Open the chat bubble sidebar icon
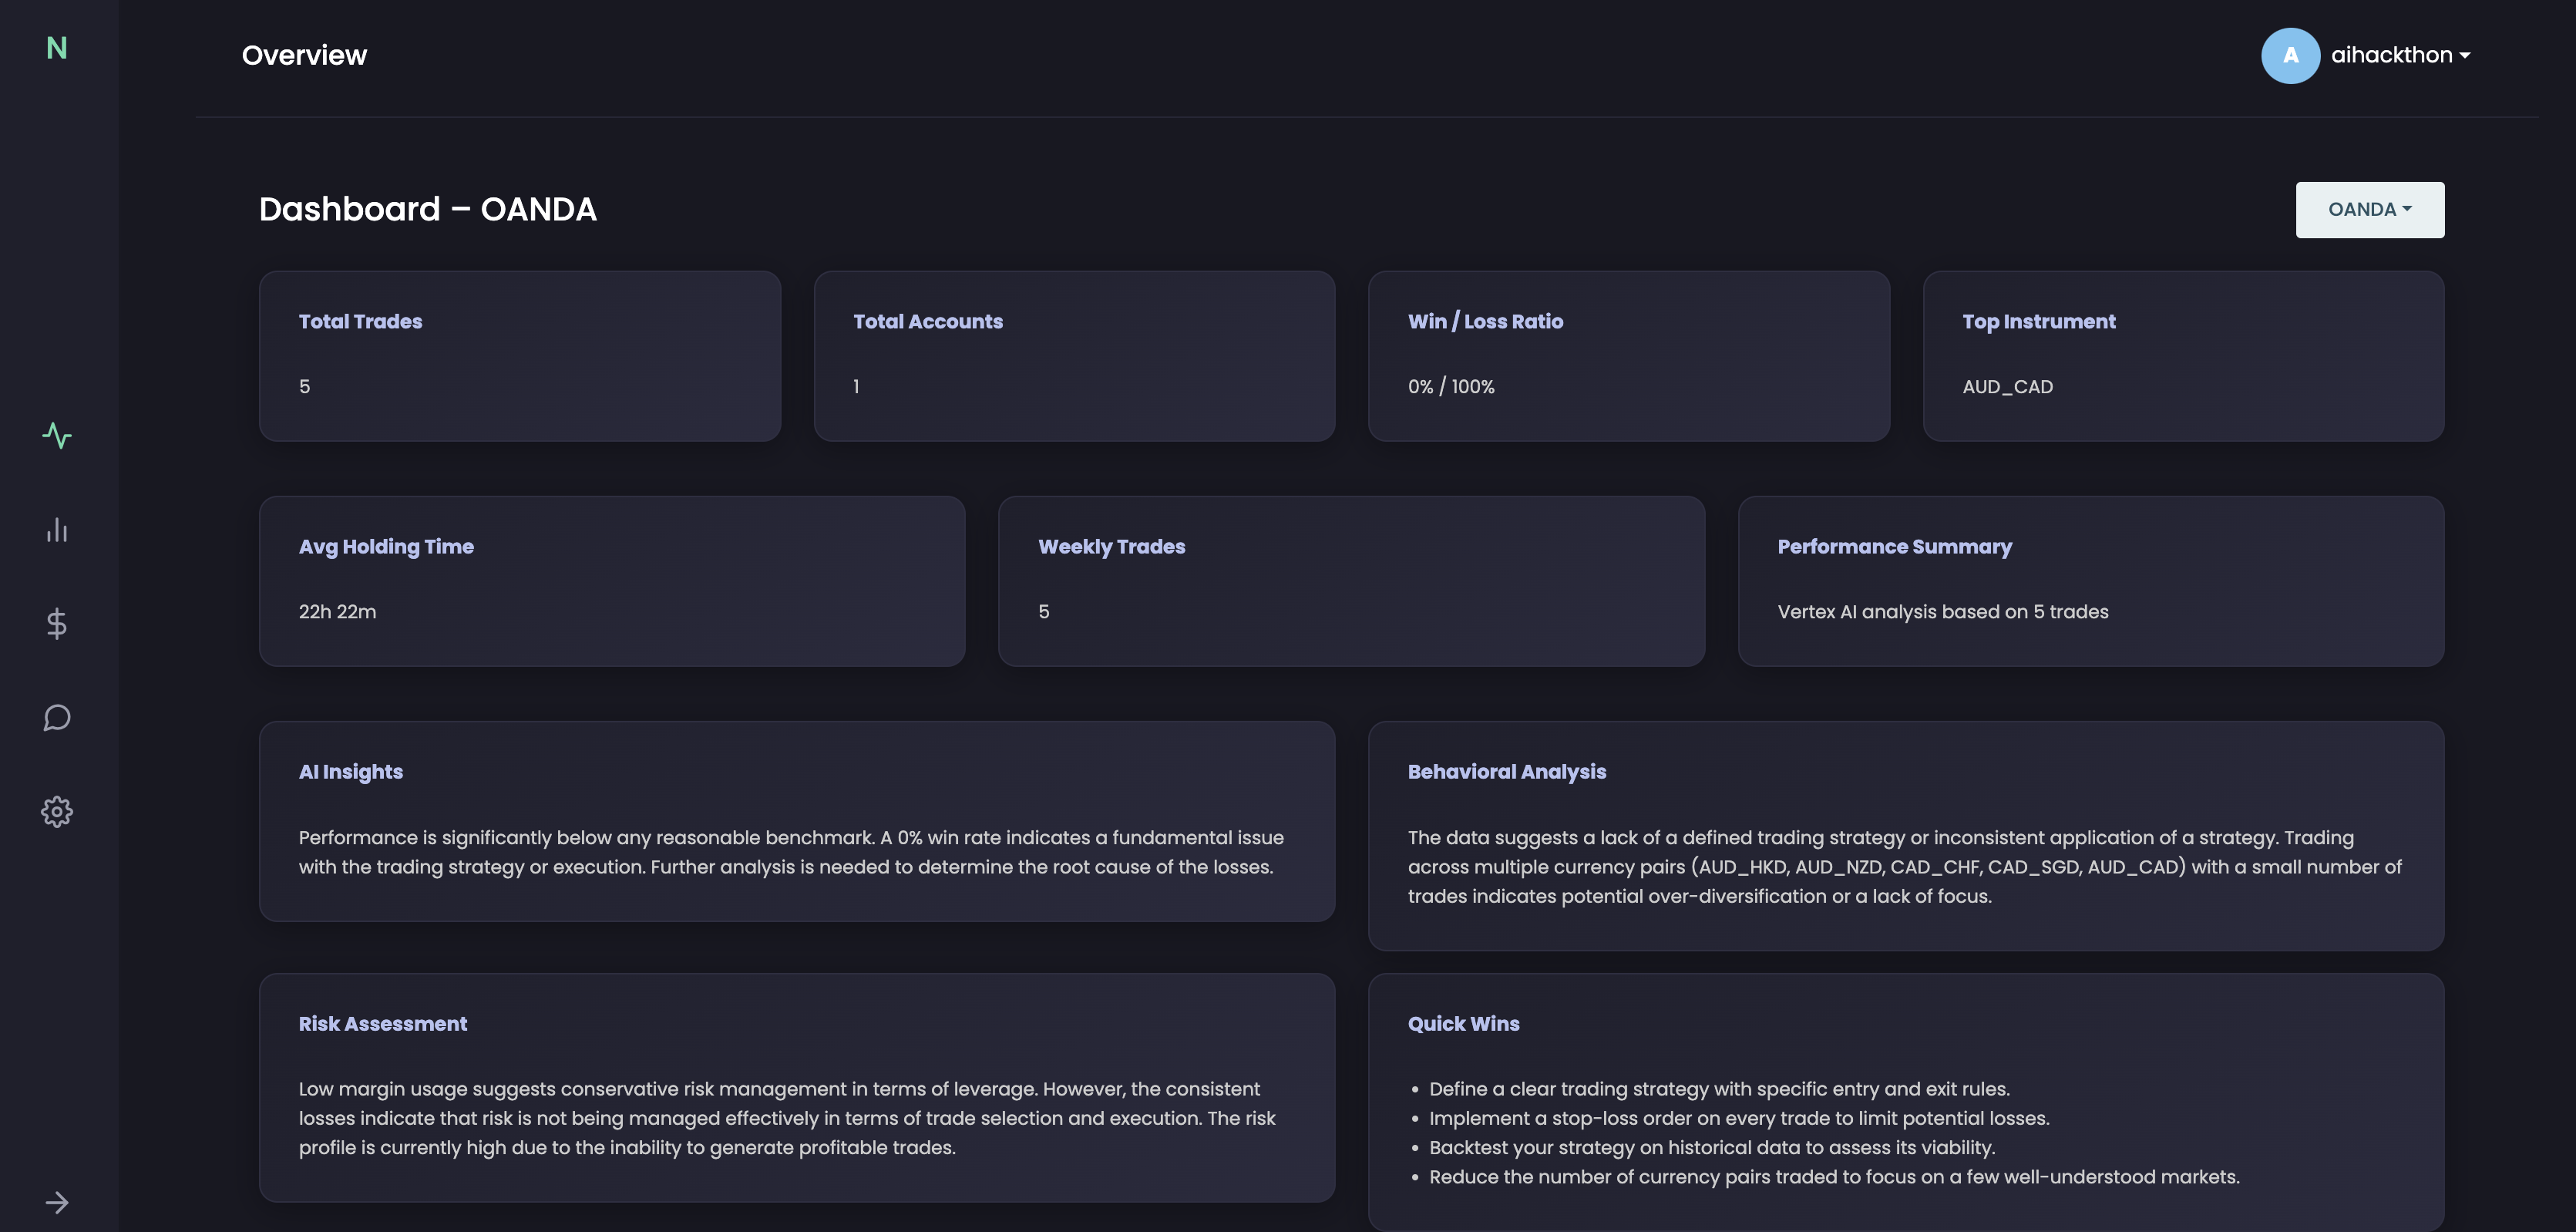Viewport: 2576px width, 1232px height. pos(57,718)
